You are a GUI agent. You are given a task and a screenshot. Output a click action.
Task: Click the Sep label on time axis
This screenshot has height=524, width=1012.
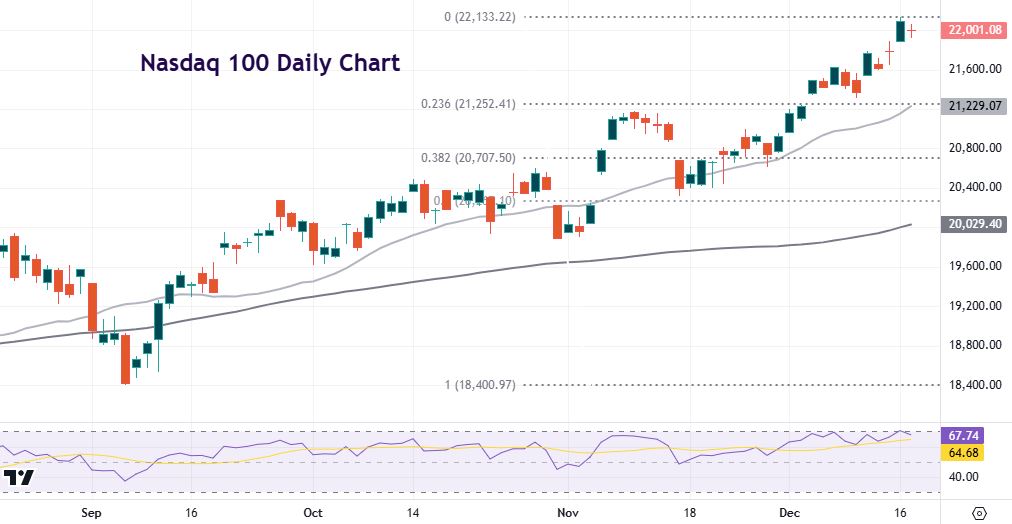click(x=90, y=511)
